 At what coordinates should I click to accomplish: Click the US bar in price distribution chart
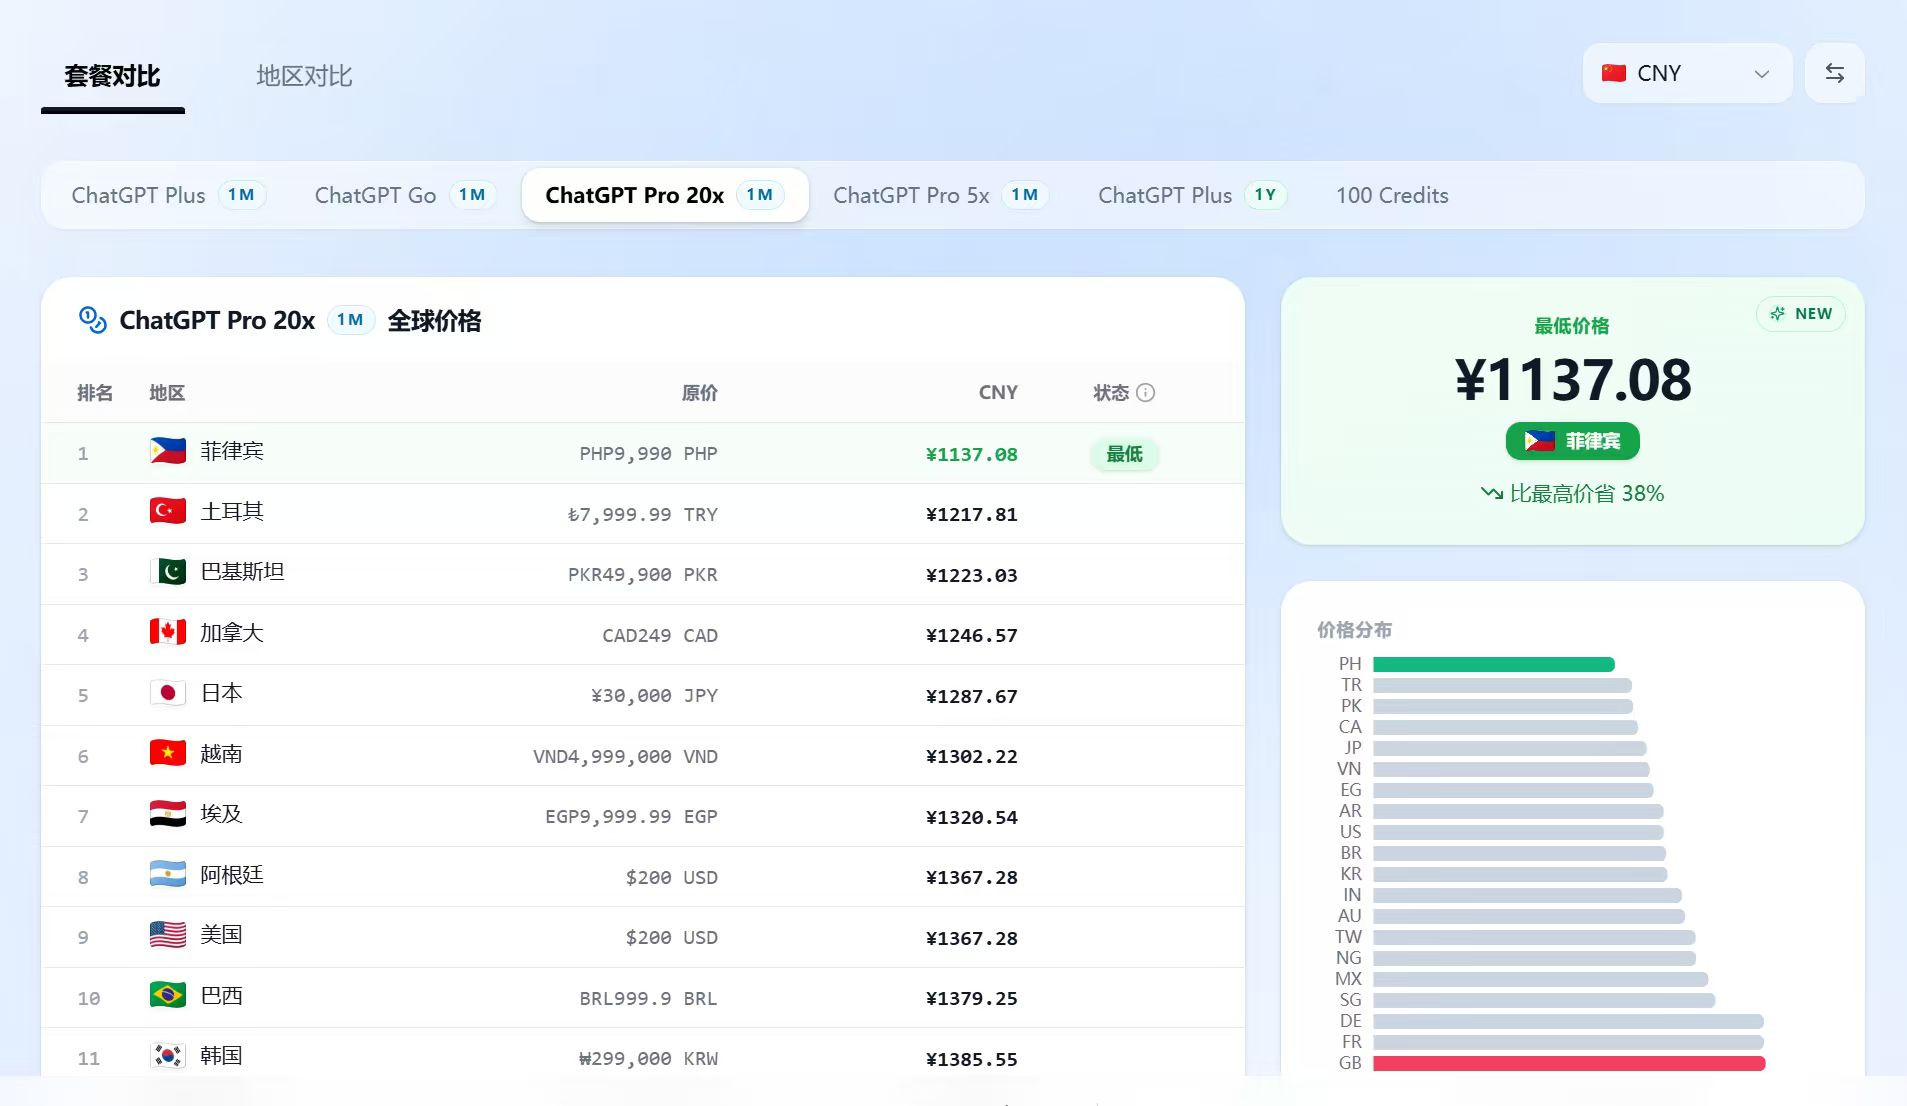pos(1518,832)
